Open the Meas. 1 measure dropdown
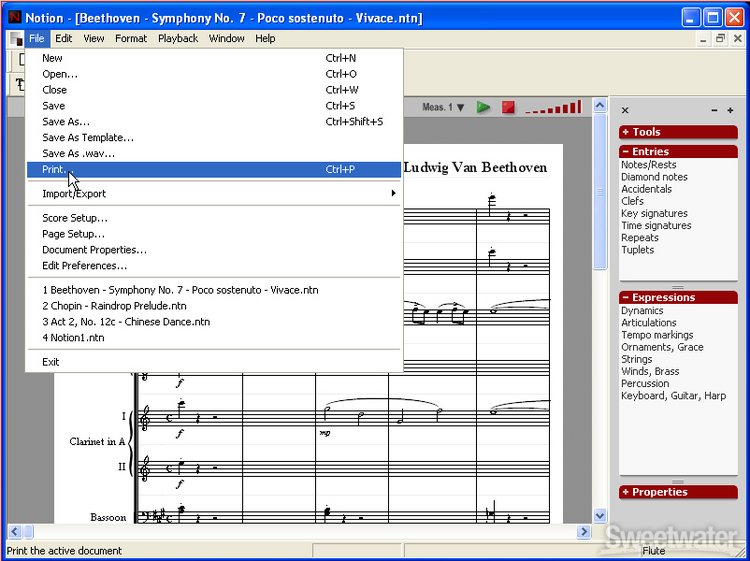This screenshot has height=561, width=750. click(443, 107)
